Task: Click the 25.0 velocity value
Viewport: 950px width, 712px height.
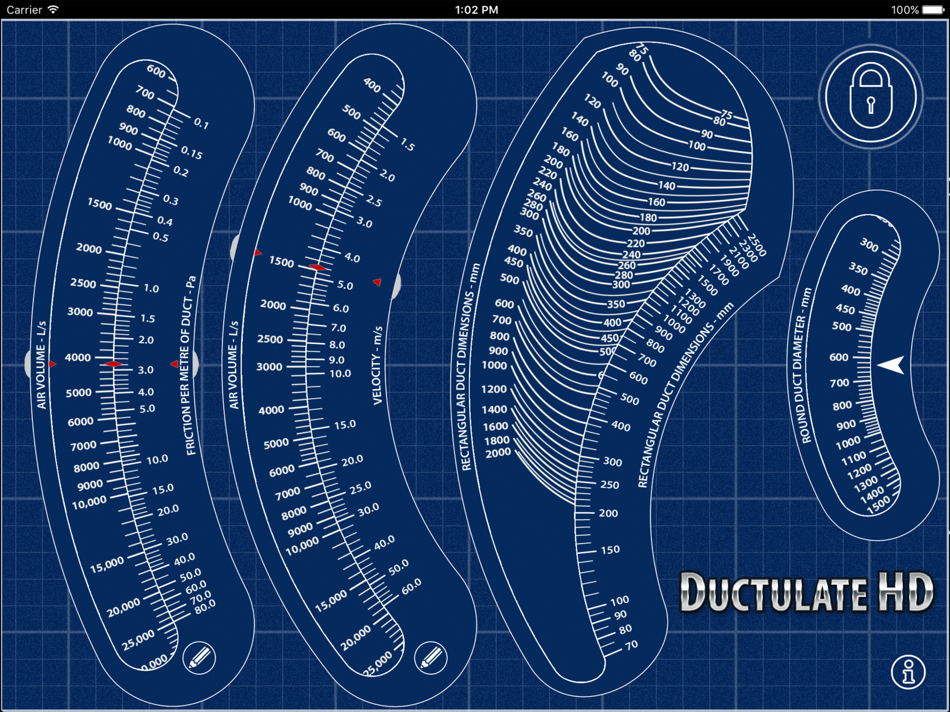Action: pos(360,488)
